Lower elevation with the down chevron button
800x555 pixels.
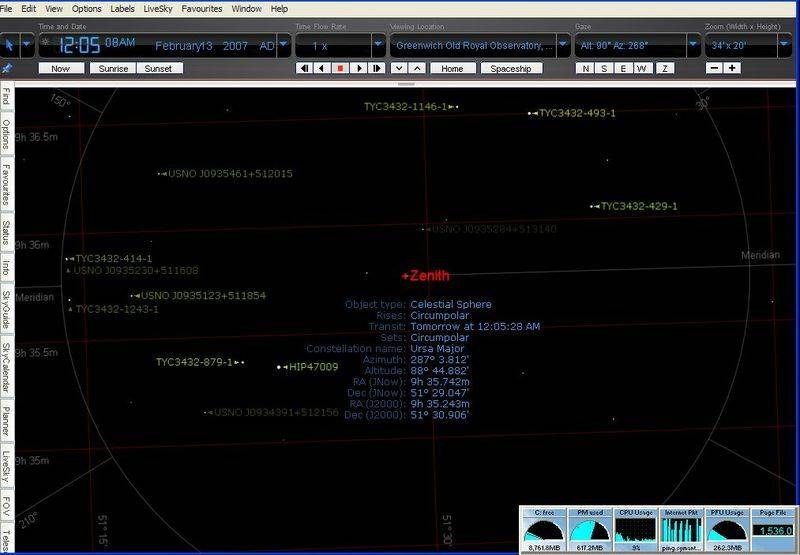[x=399, y=68]
